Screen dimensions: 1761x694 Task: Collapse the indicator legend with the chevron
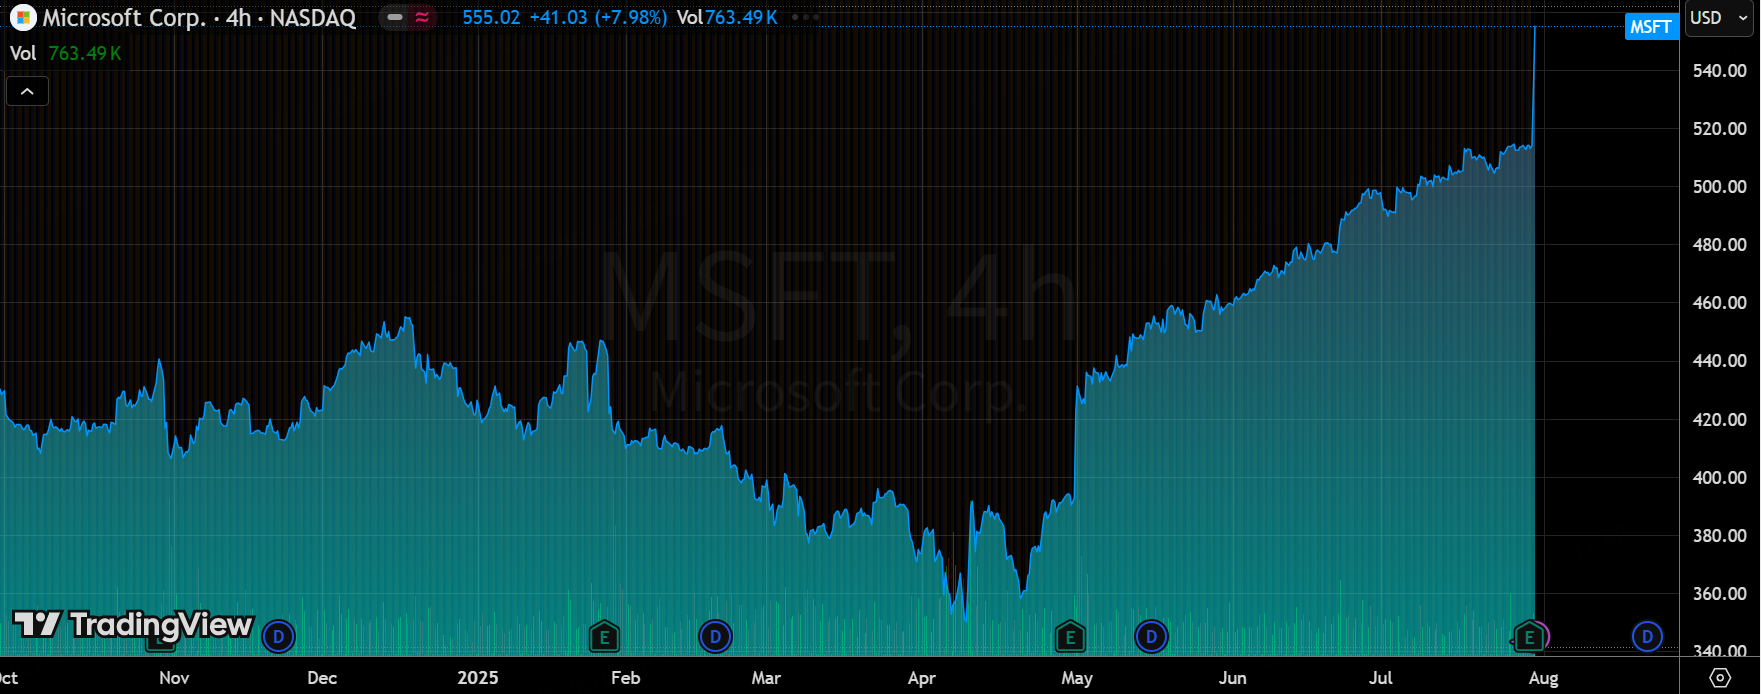pos(27,92)
